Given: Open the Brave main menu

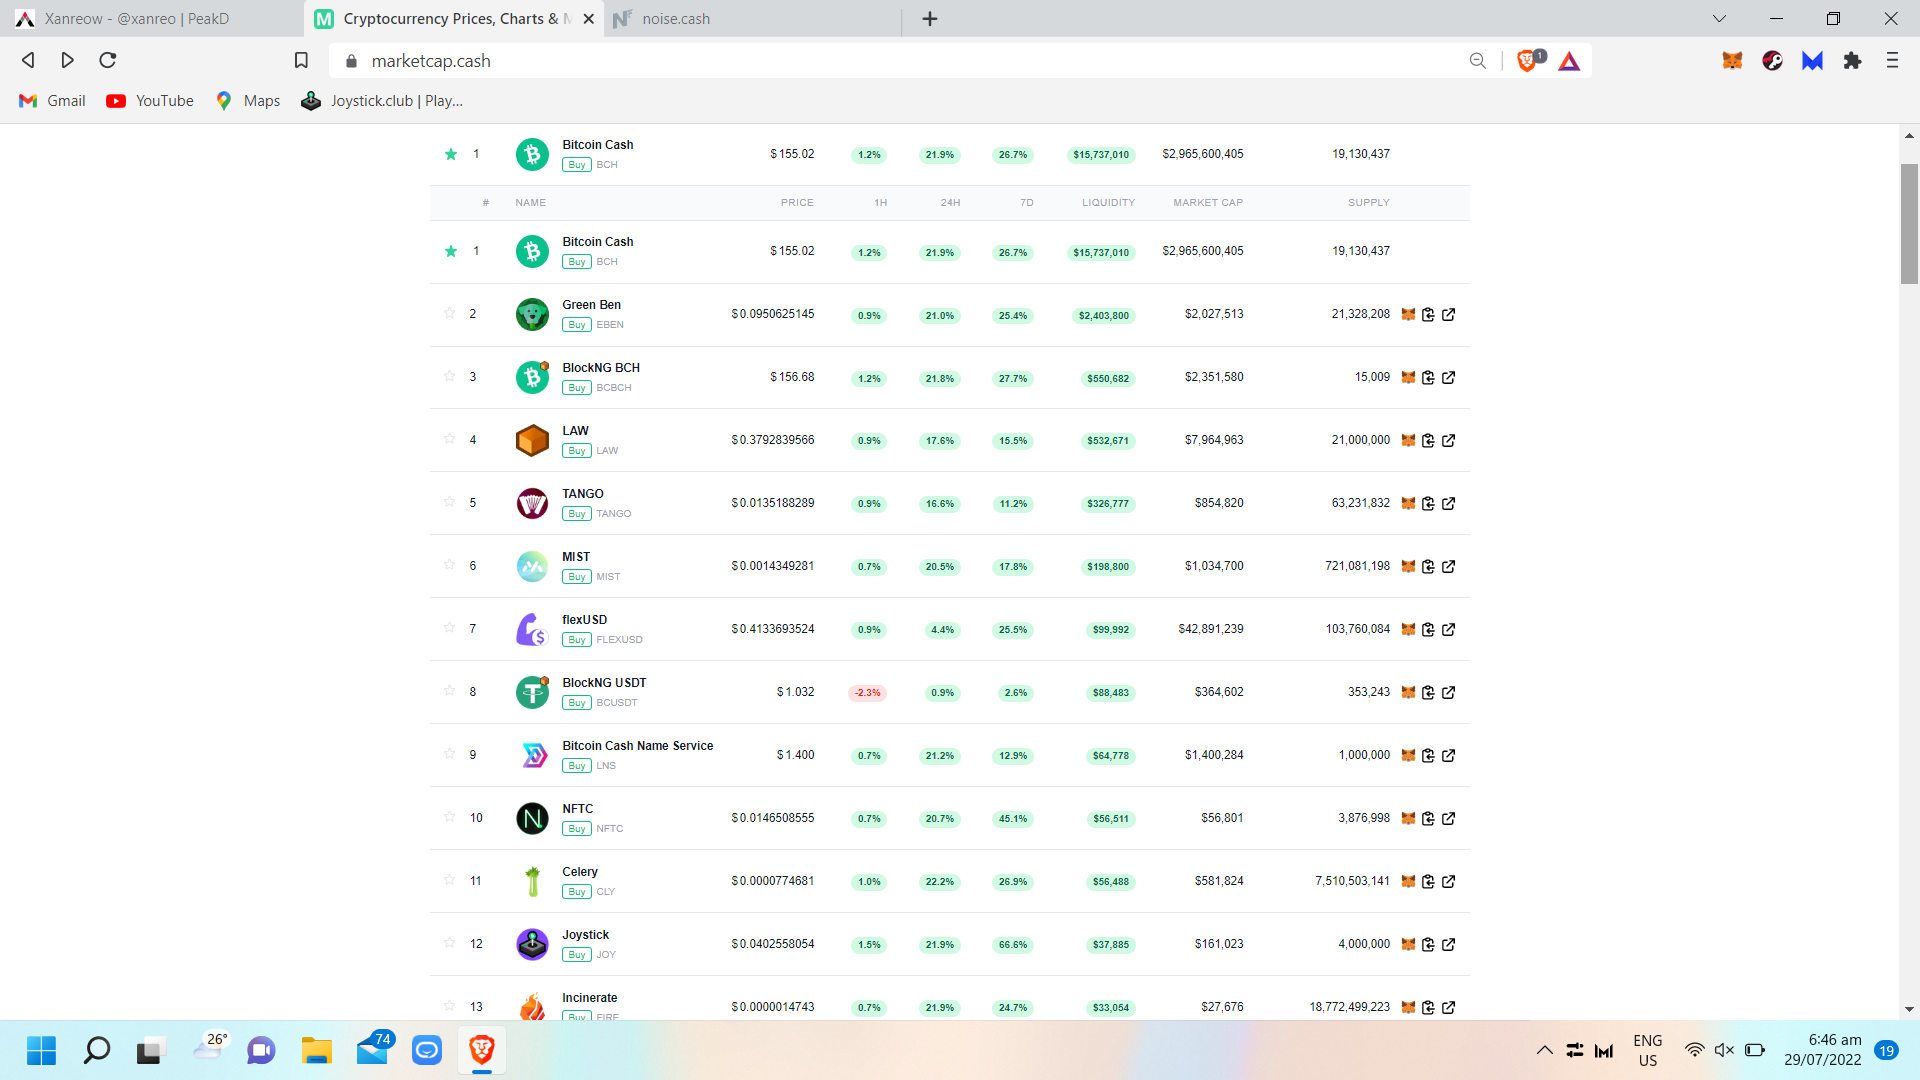Looking at the screenshot, I should (x=1892, y=61).
